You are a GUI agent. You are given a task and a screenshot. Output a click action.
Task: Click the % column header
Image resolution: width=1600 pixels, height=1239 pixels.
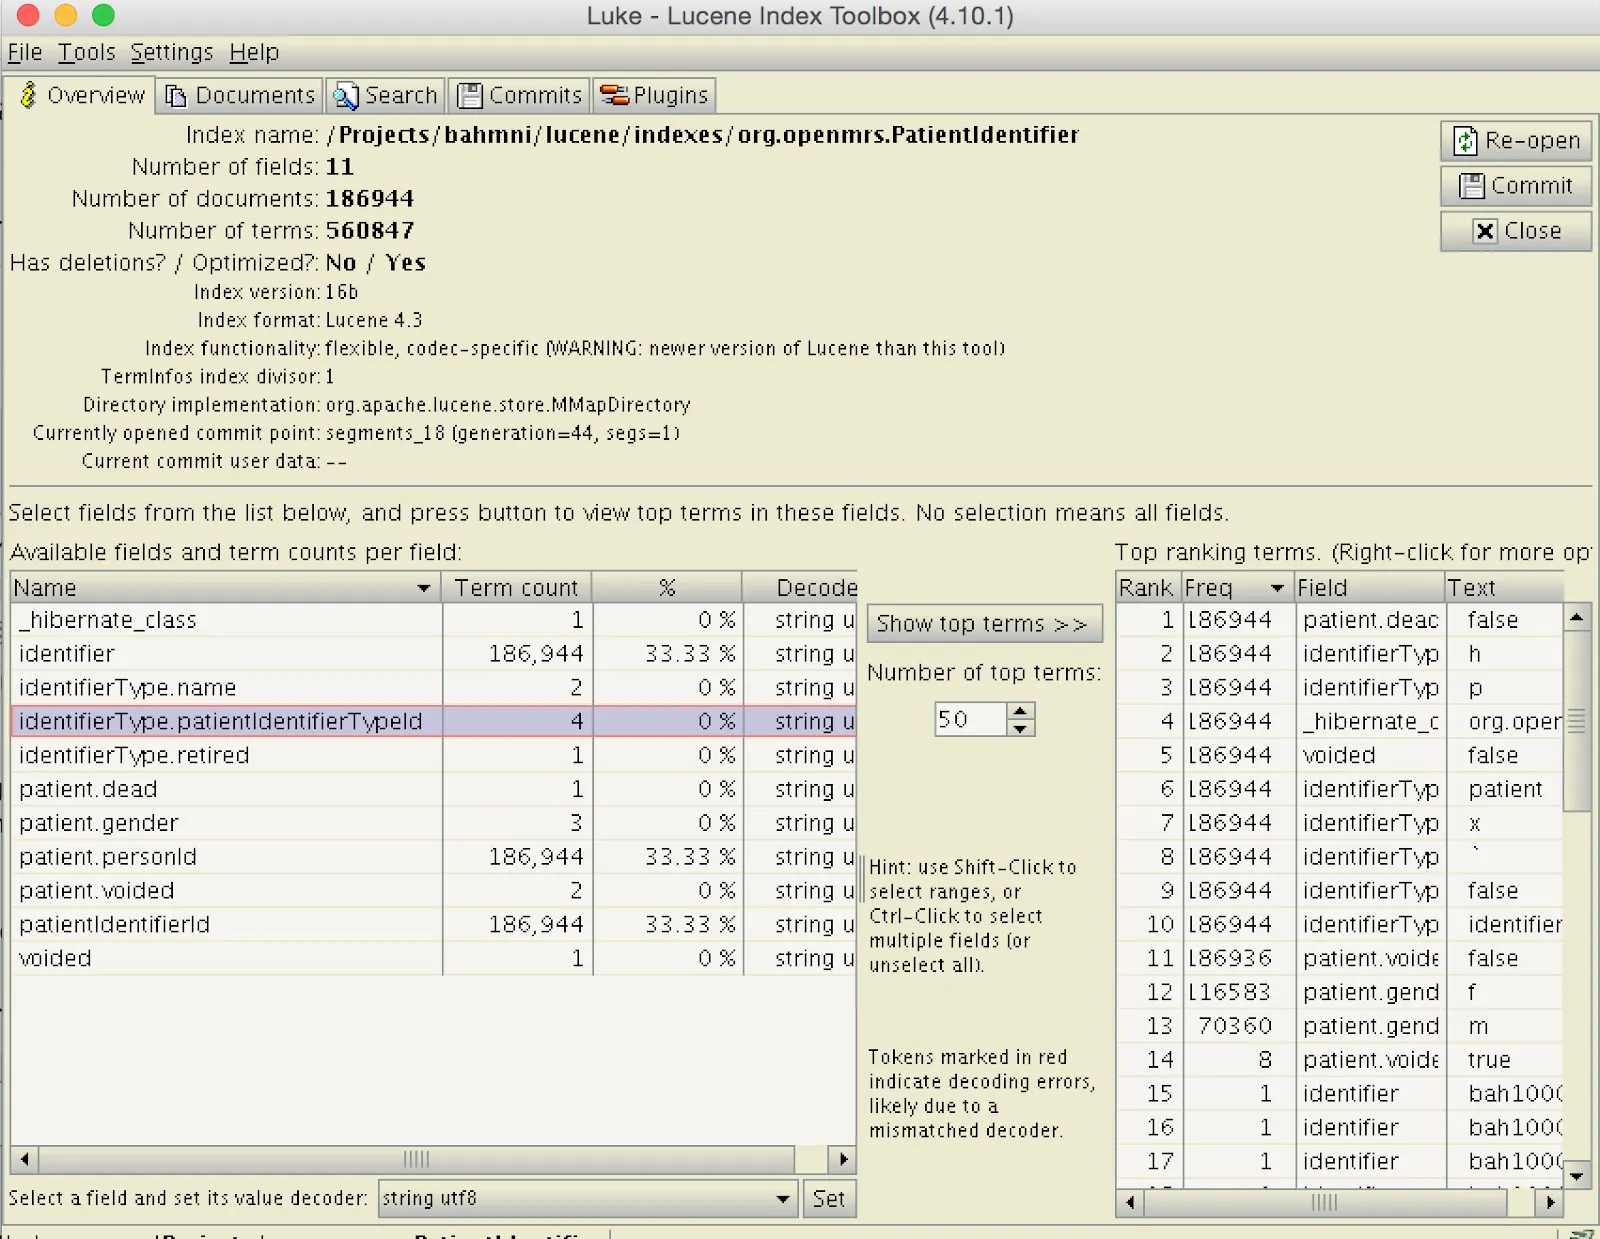click(x=667, y=588)
